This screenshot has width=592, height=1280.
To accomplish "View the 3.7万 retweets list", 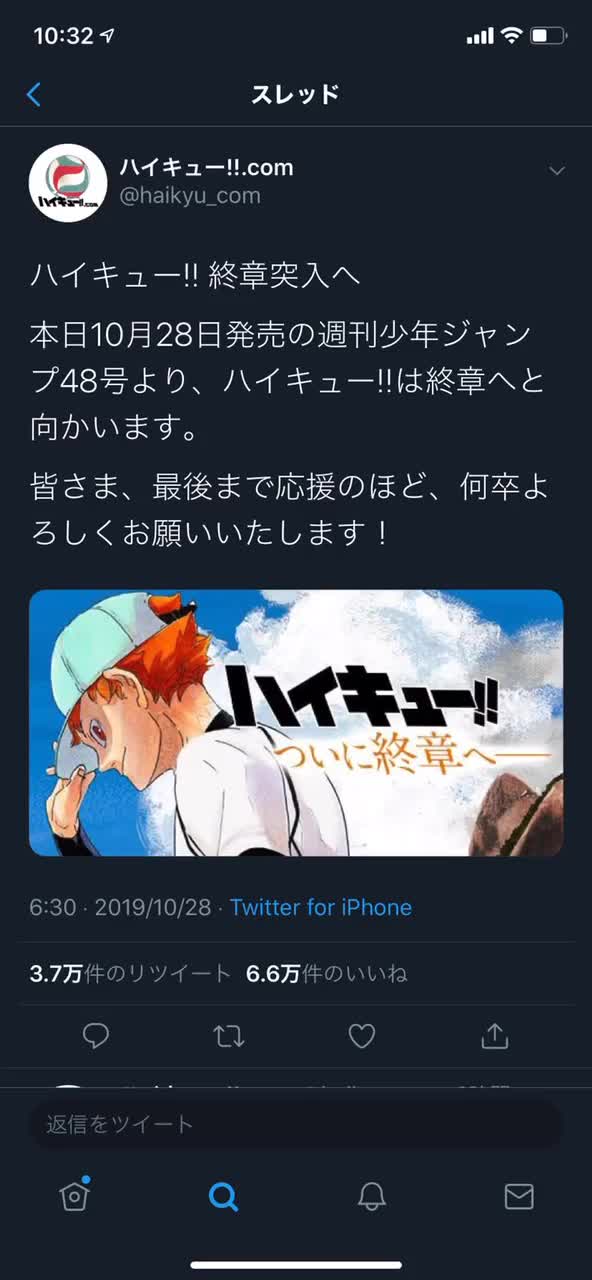I will click(130, 973).
